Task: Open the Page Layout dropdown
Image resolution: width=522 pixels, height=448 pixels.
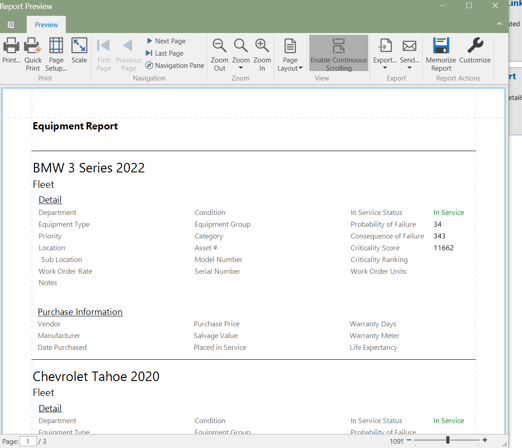Action: [290, 54]
